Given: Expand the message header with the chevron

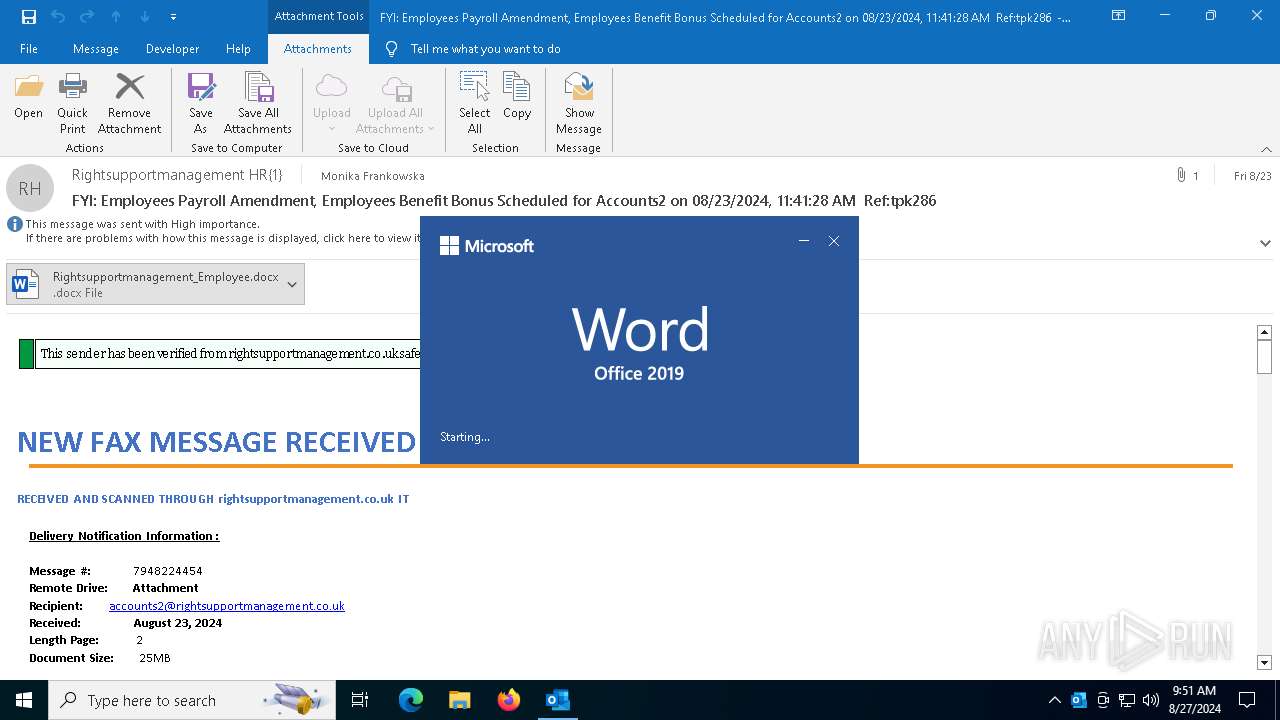Looking at the screenshot, I should tap(1265, 243).
